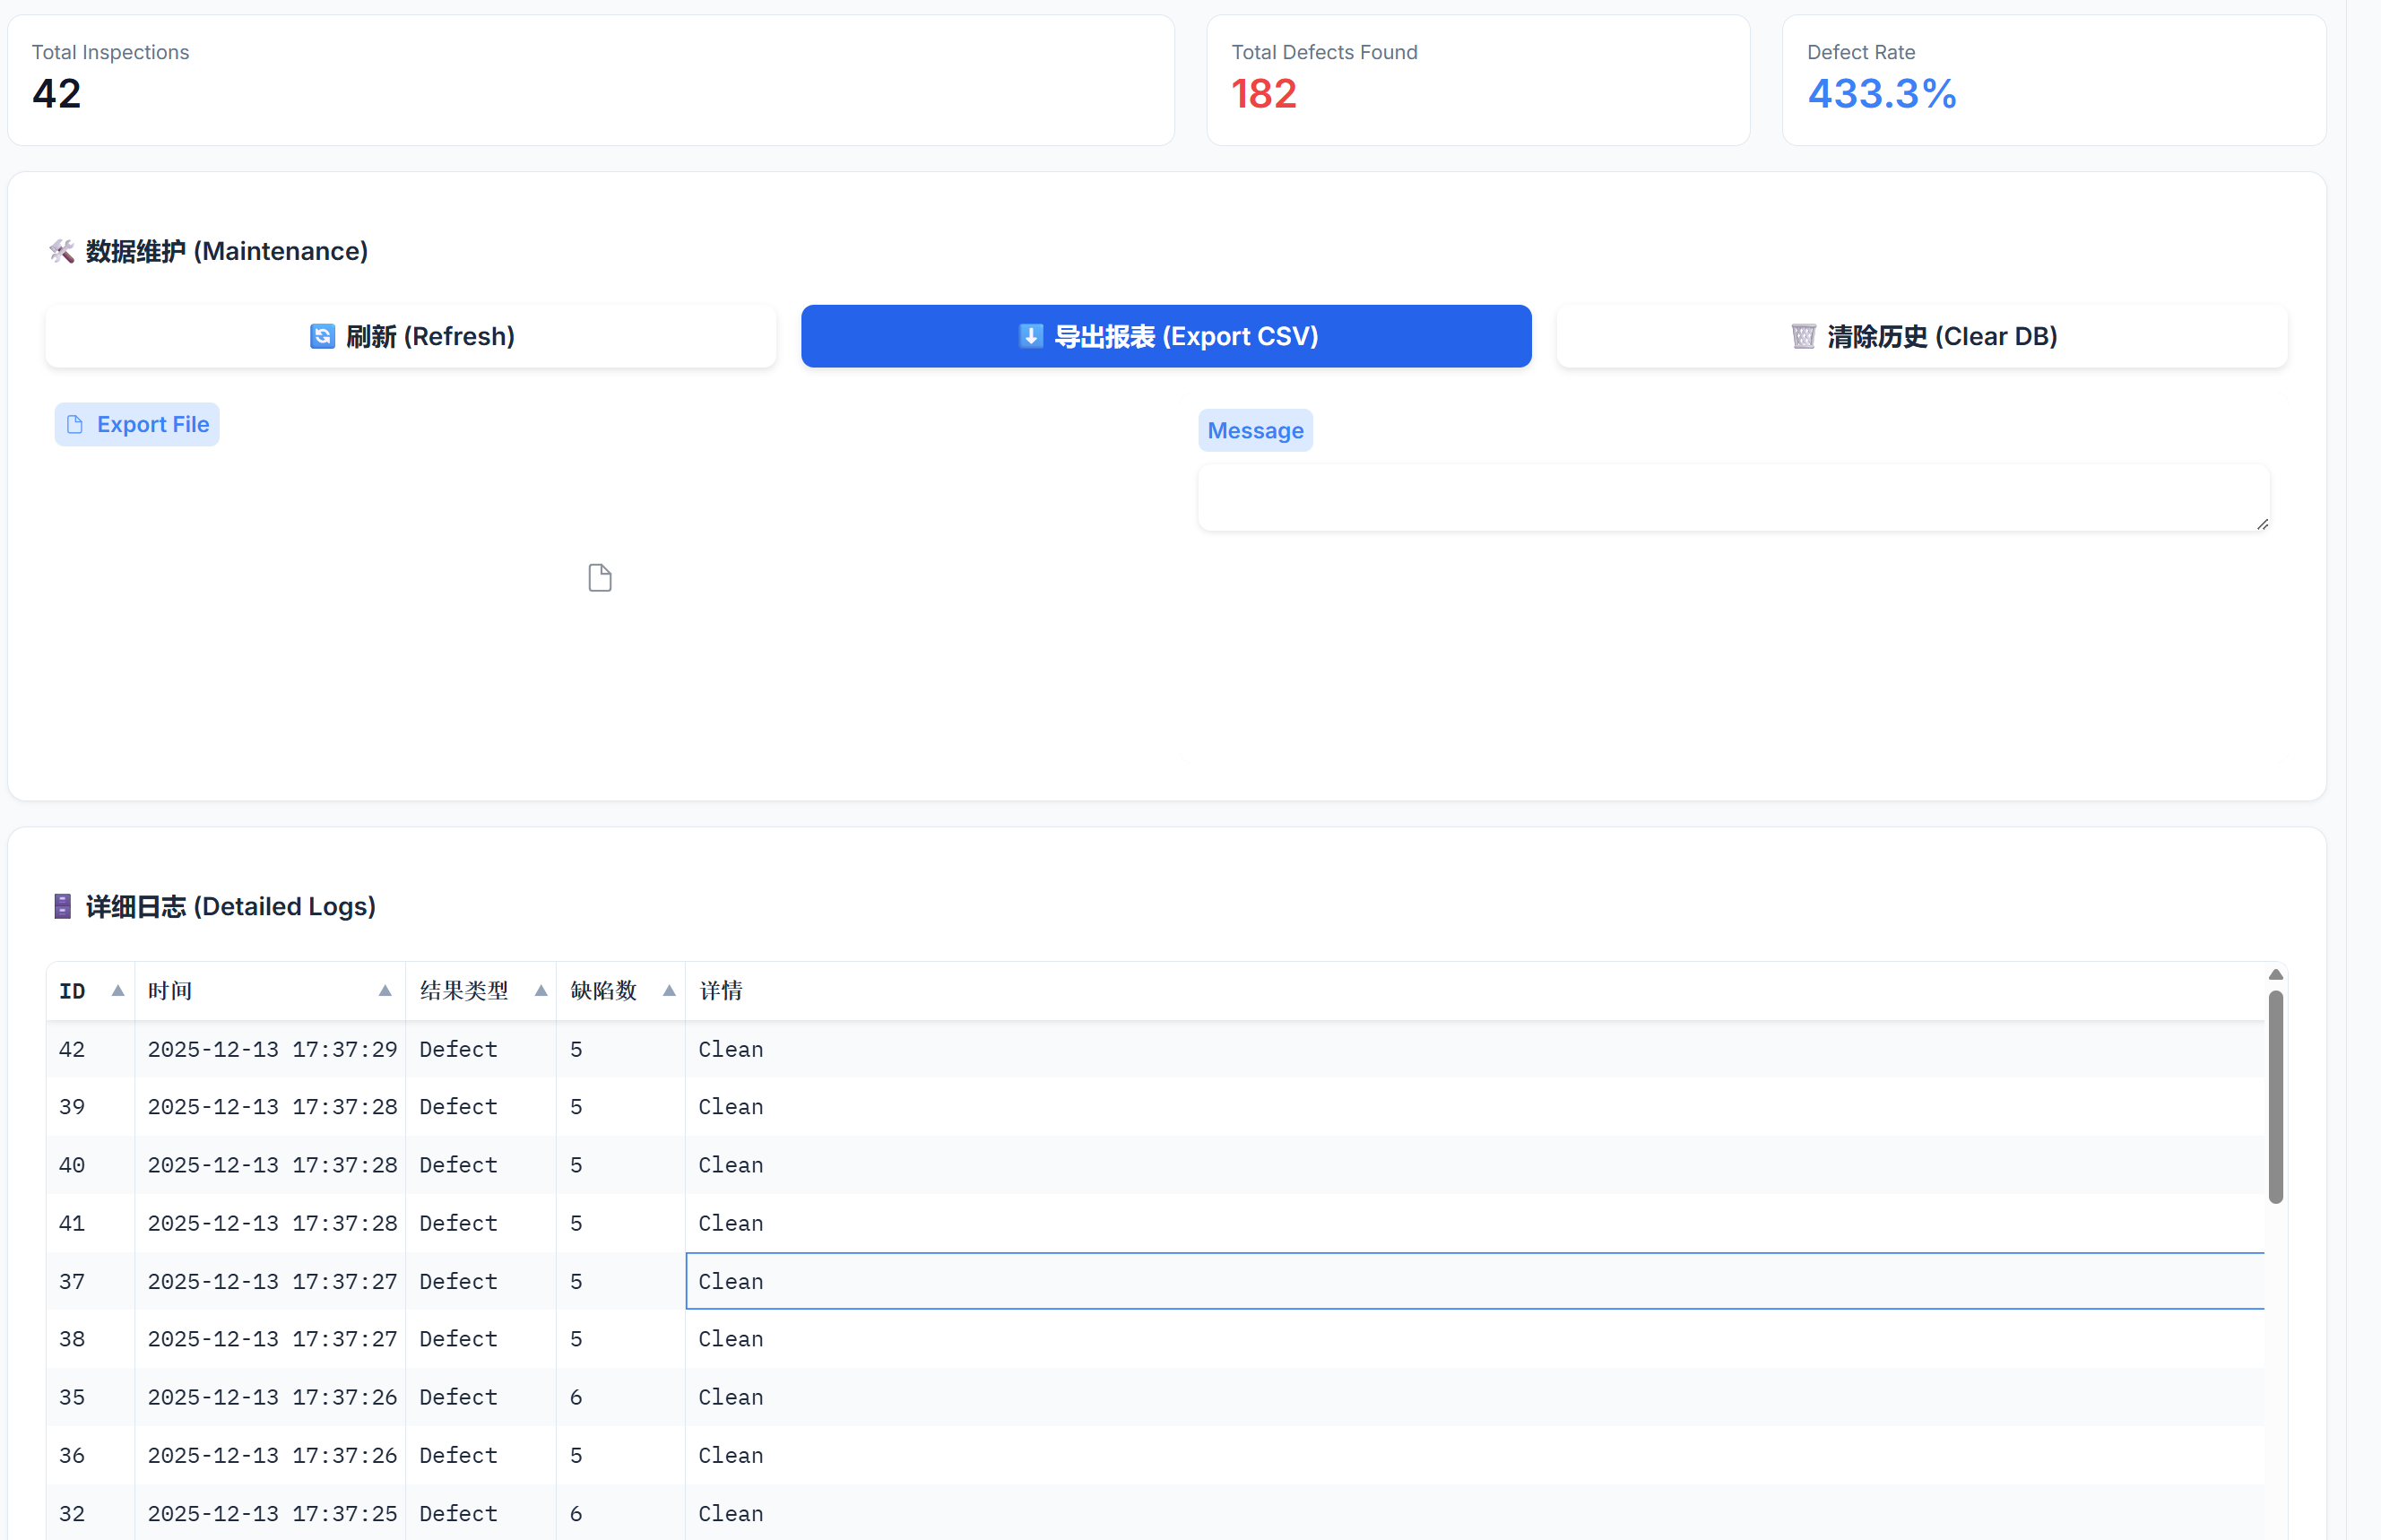Viewport: 2381px width, 1540px height.
Task: Click the file placeholder icon in export area
Action: [599, 578]
